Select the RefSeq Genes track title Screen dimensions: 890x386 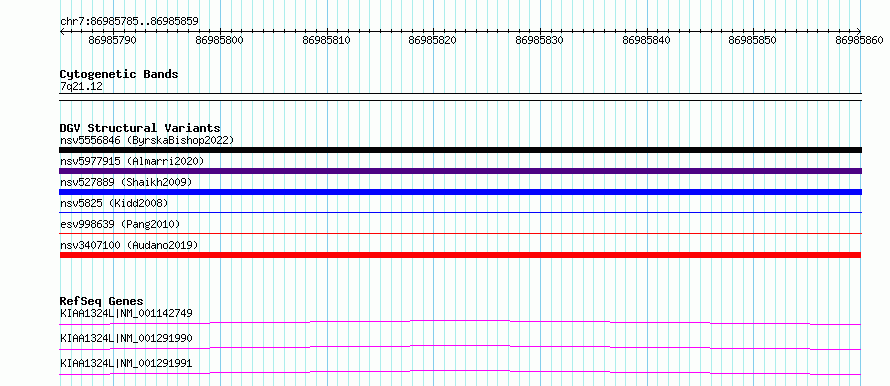tap(102, 301)
